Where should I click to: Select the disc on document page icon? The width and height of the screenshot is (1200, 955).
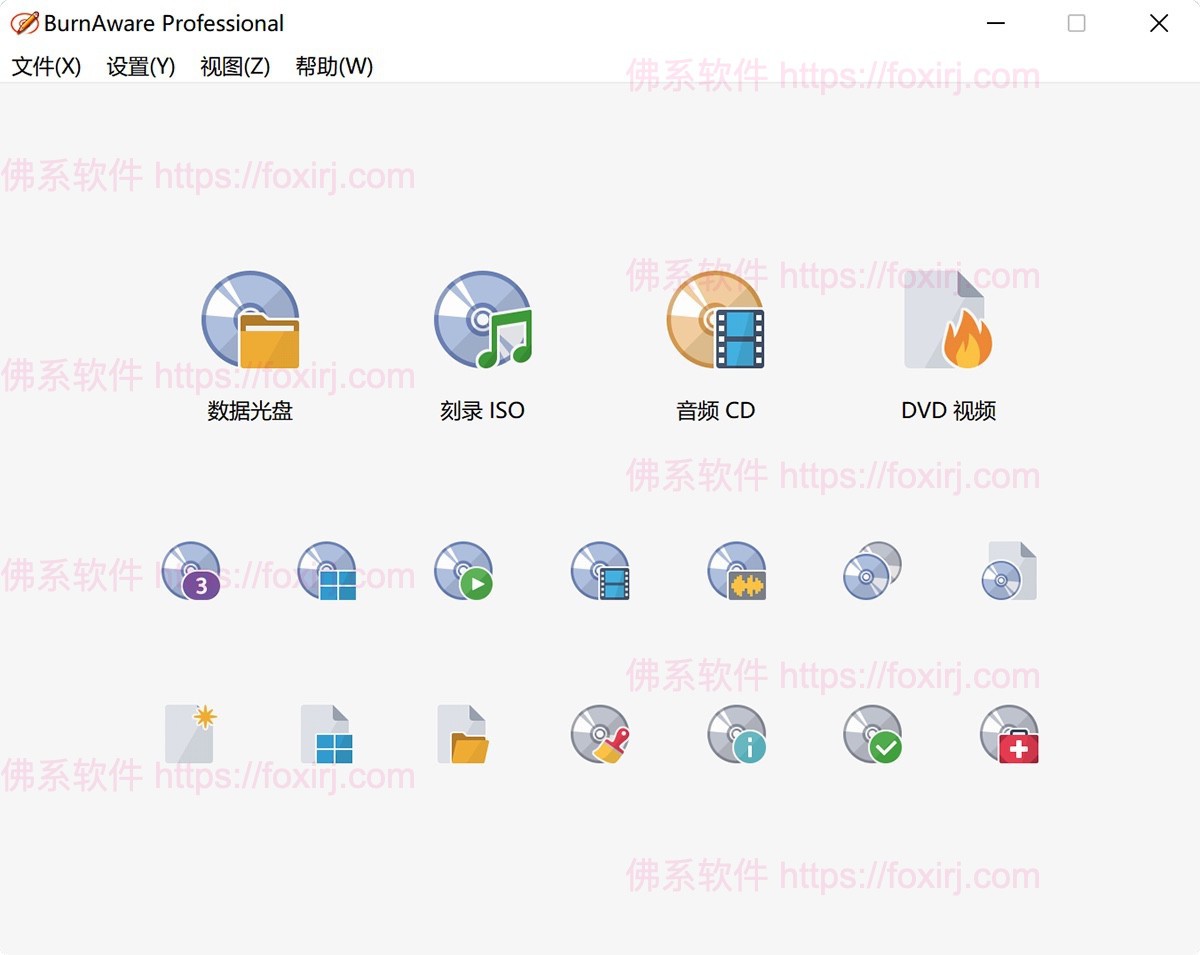[1009, 571]
